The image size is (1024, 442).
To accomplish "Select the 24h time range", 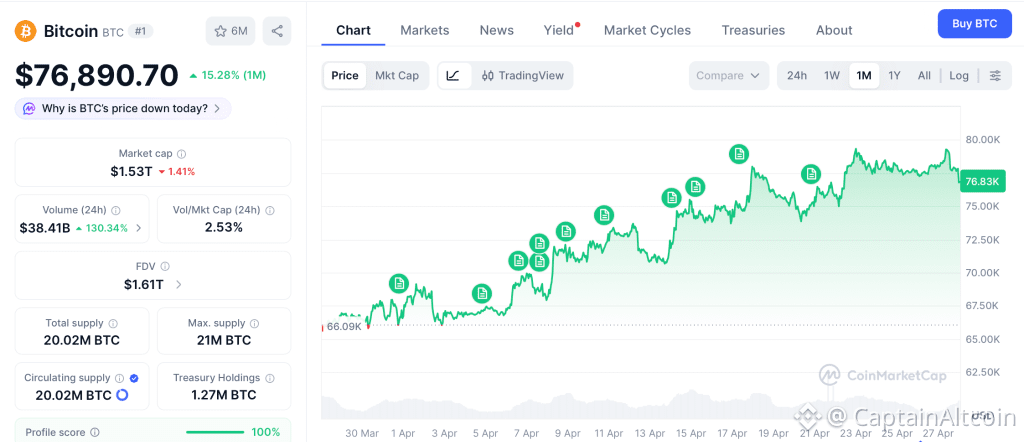I will (797, 75).
